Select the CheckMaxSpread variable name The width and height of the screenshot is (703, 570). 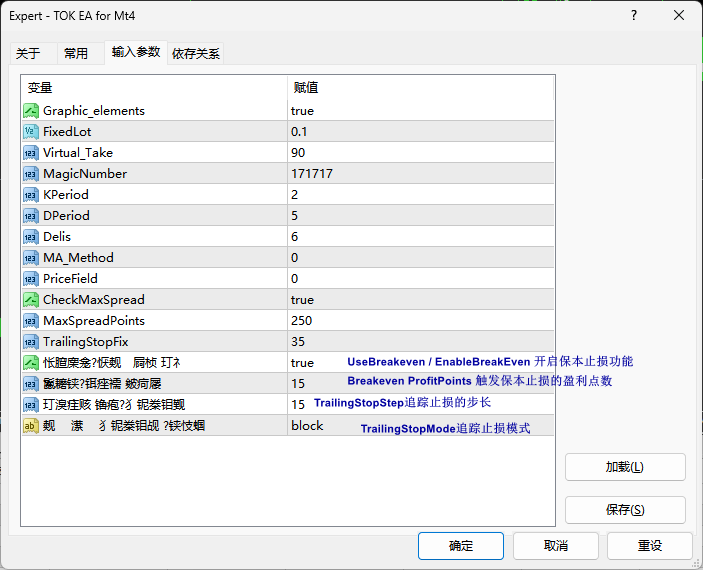coord(94,300)
